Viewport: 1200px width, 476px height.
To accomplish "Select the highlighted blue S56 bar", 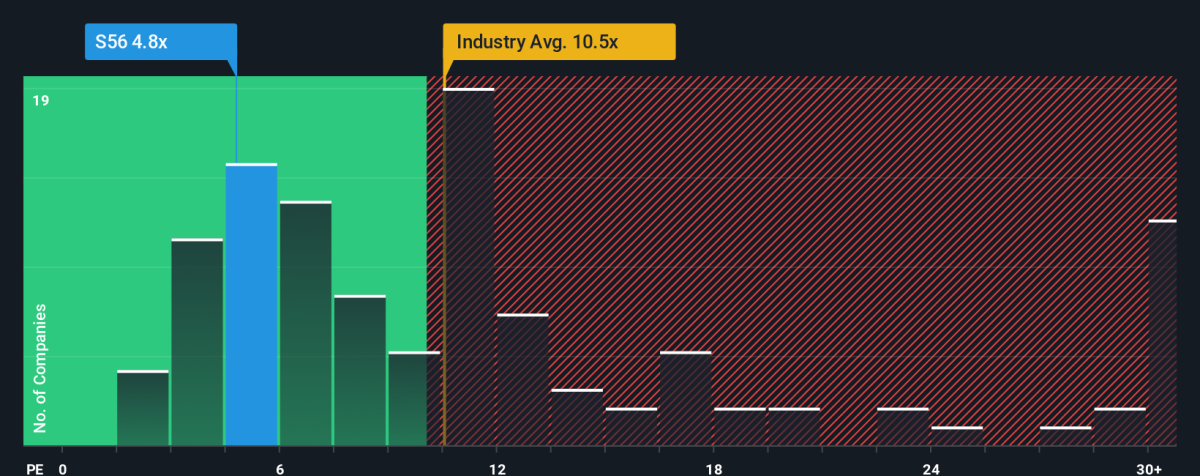I will click(x=251, y=305).
